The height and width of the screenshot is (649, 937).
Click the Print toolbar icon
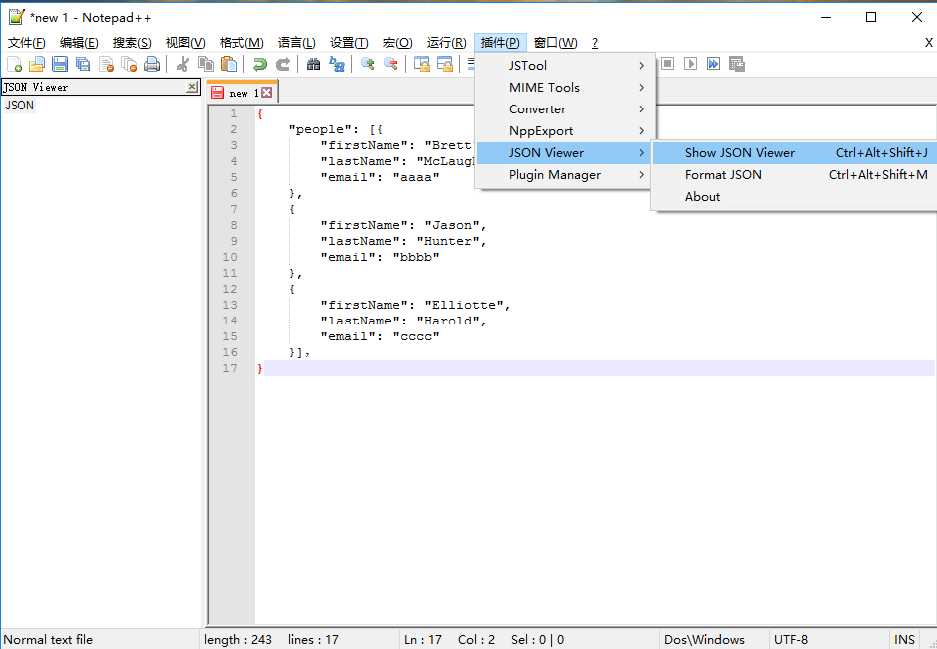(152, 64)
